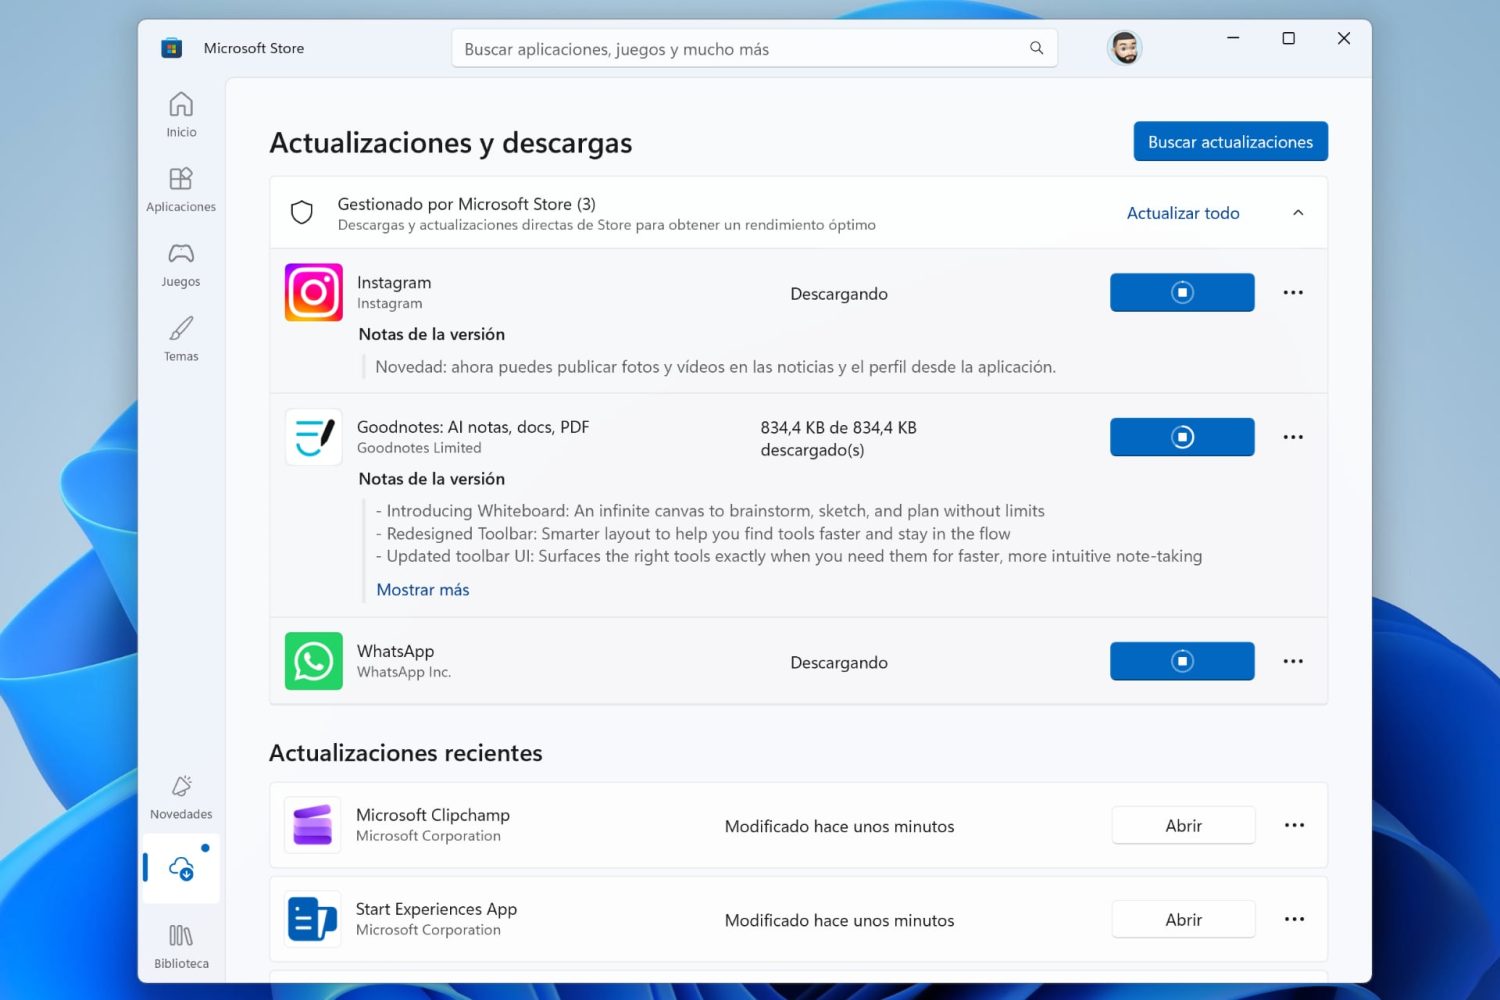Select the Descargas tab in the sidebar

coord(180,868)
